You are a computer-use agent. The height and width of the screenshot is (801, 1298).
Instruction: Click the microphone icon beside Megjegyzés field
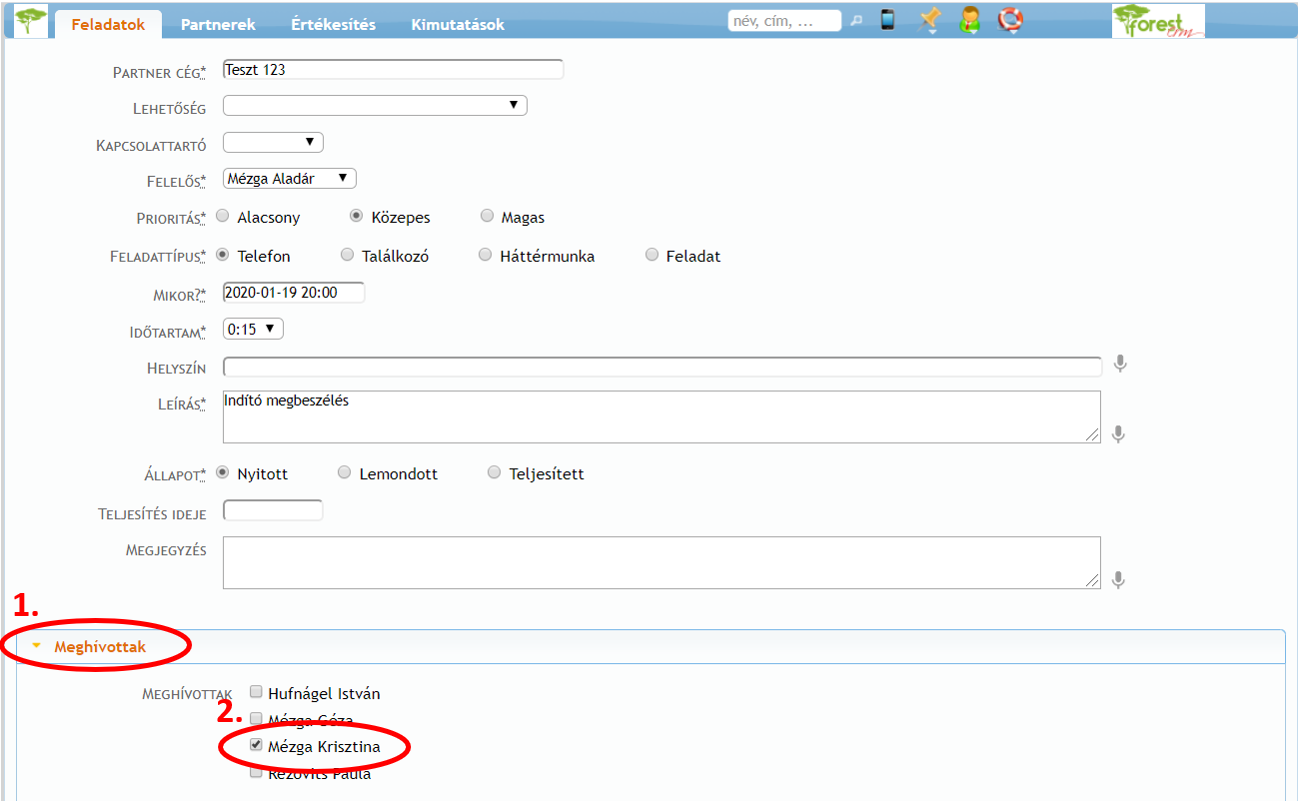pyautogui.click(x=1119, y=580)
